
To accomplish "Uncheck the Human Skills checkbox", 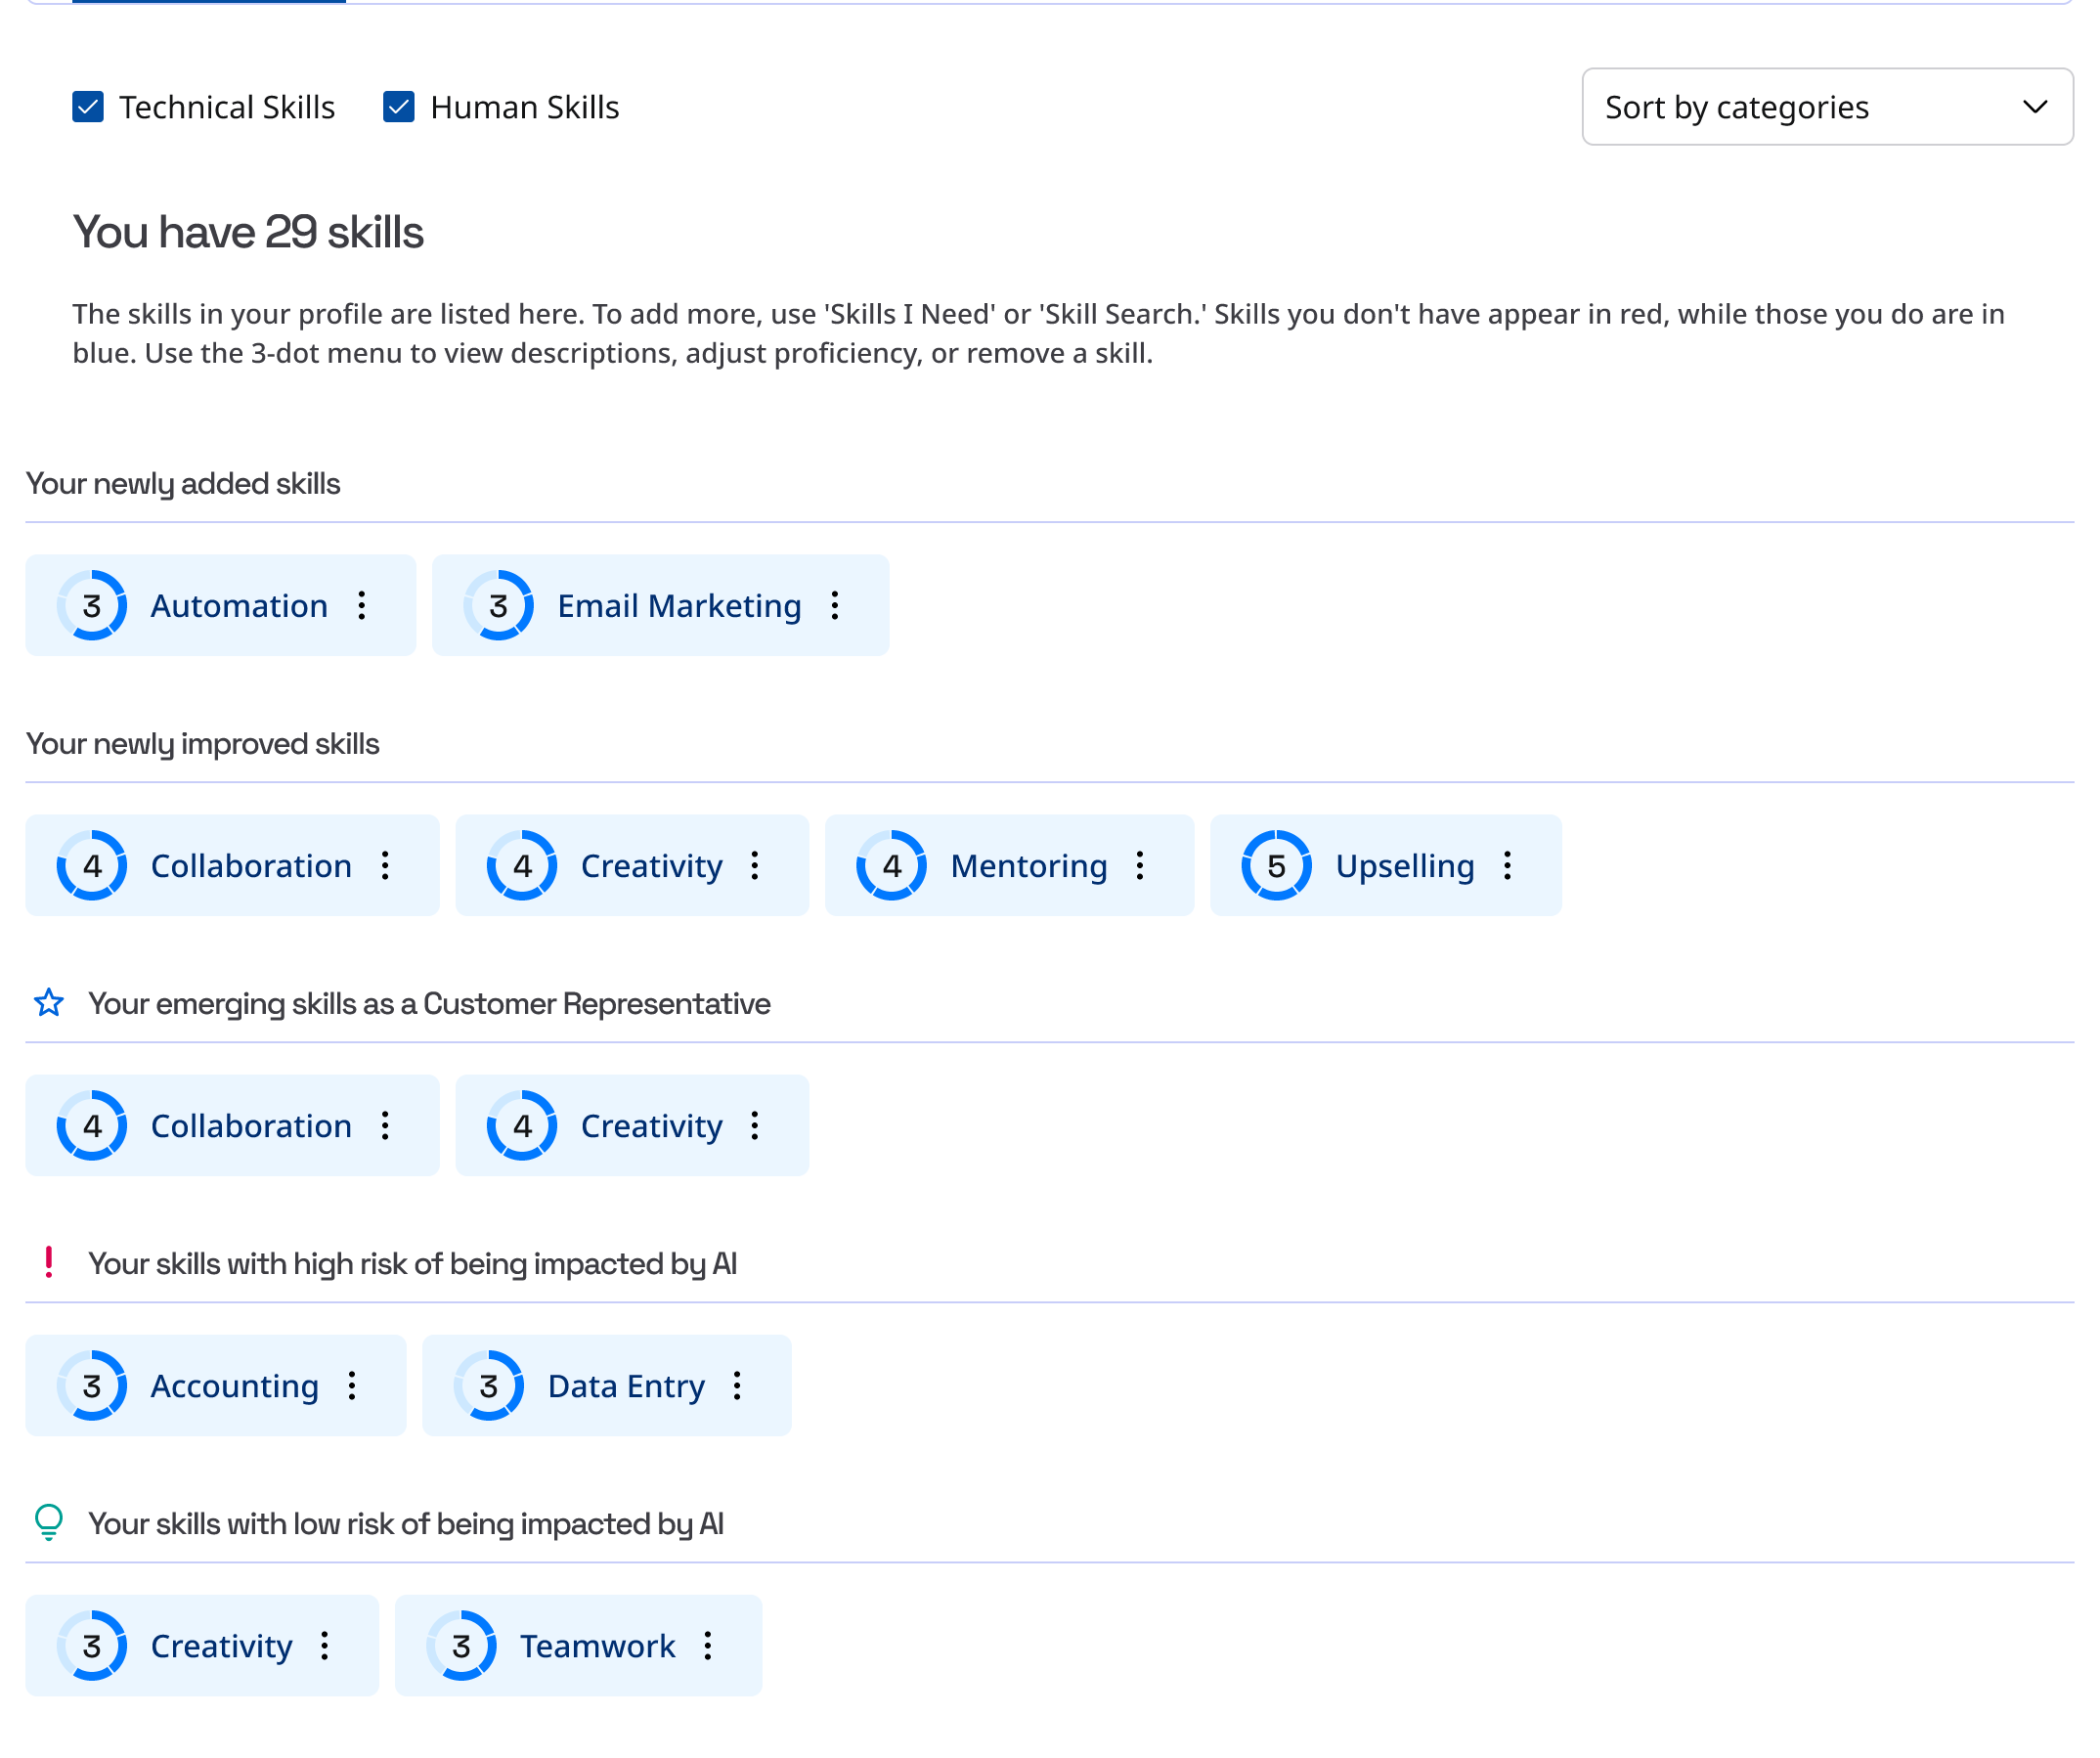I will click(399, 107).
